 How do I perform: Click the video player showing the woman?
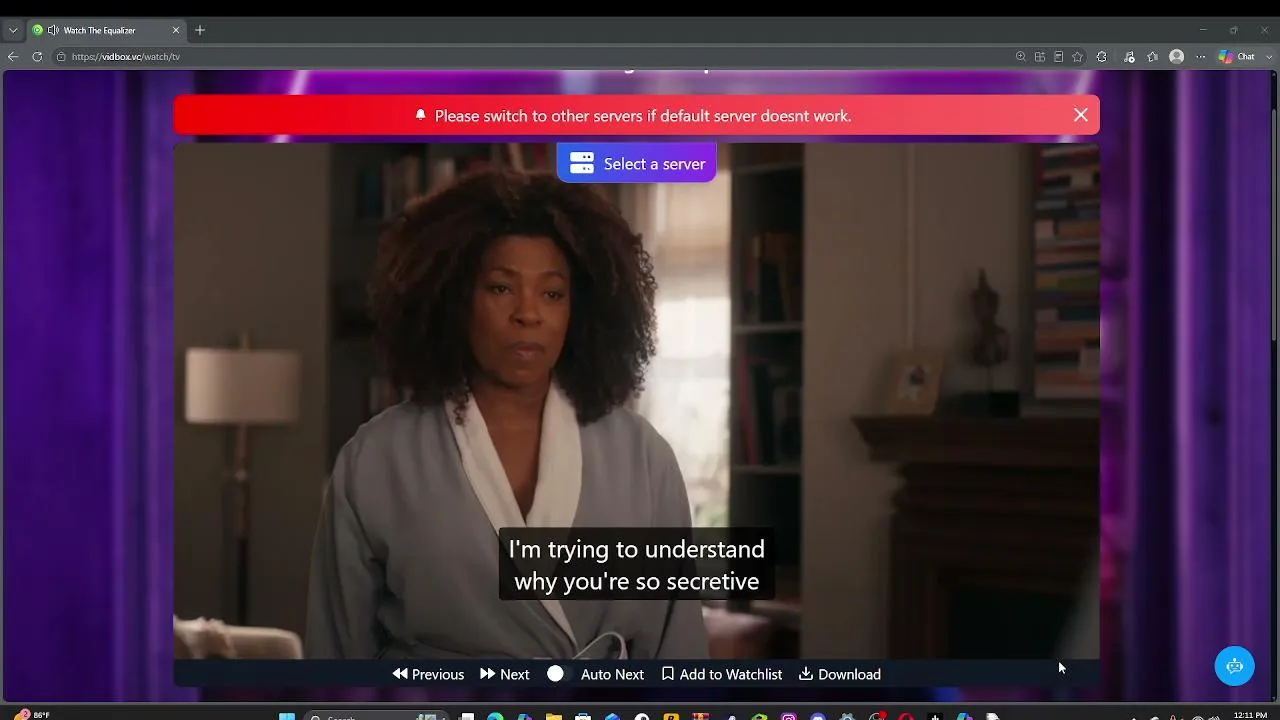pyautogui.click(x=636, y=400)
